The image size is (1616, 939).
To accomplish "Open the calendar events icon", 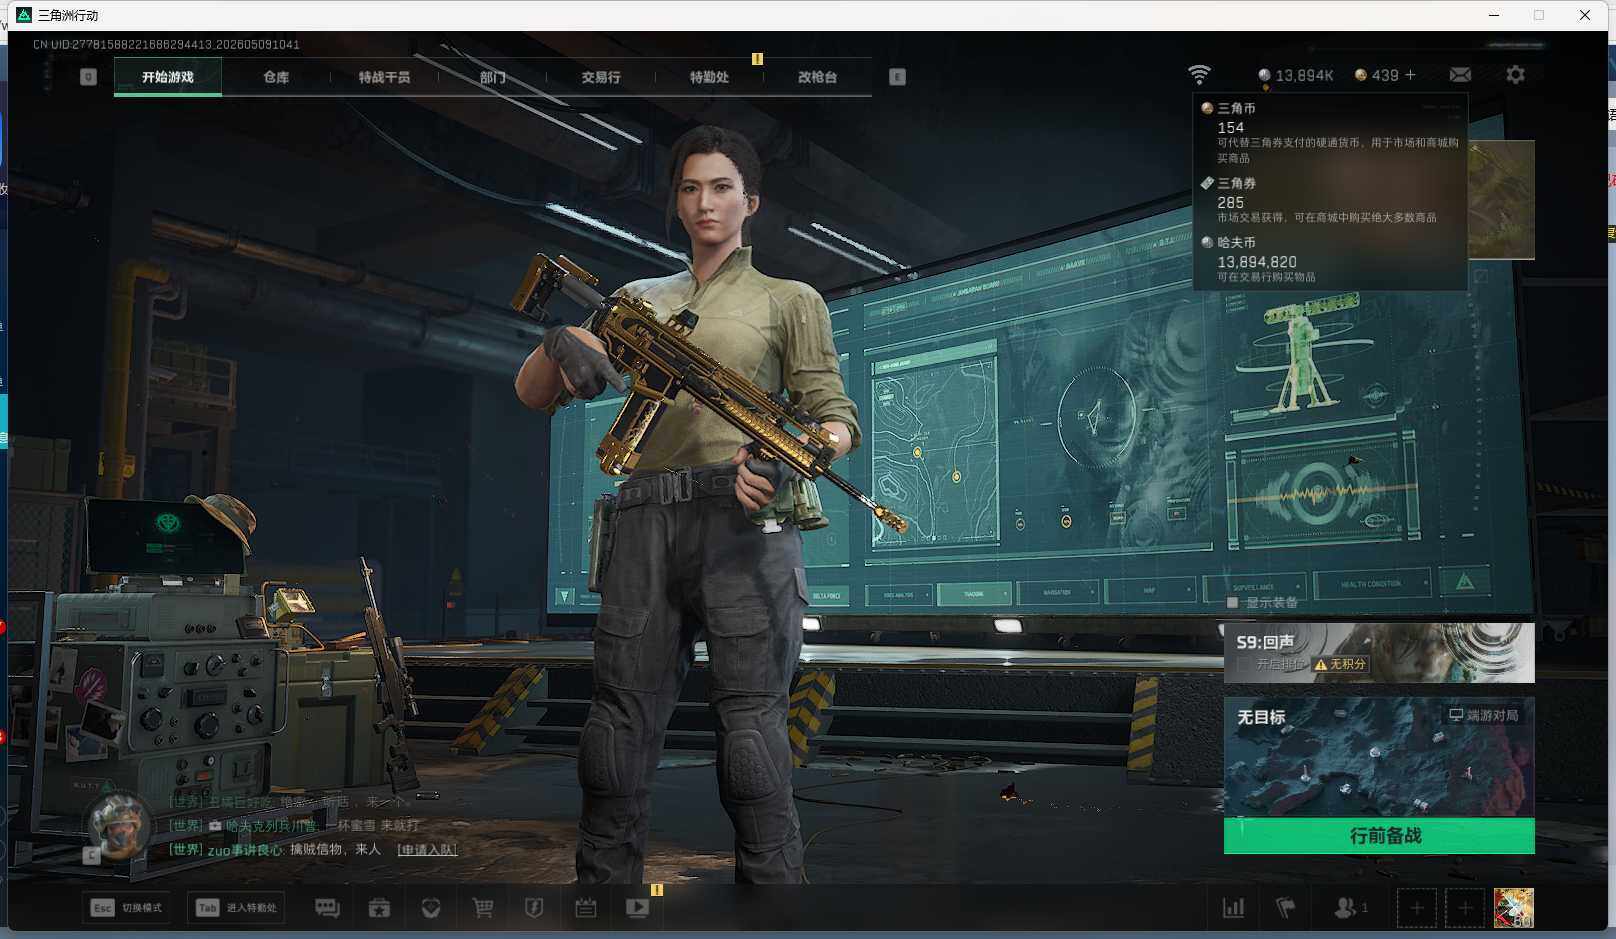I will (x=586, y=908).
